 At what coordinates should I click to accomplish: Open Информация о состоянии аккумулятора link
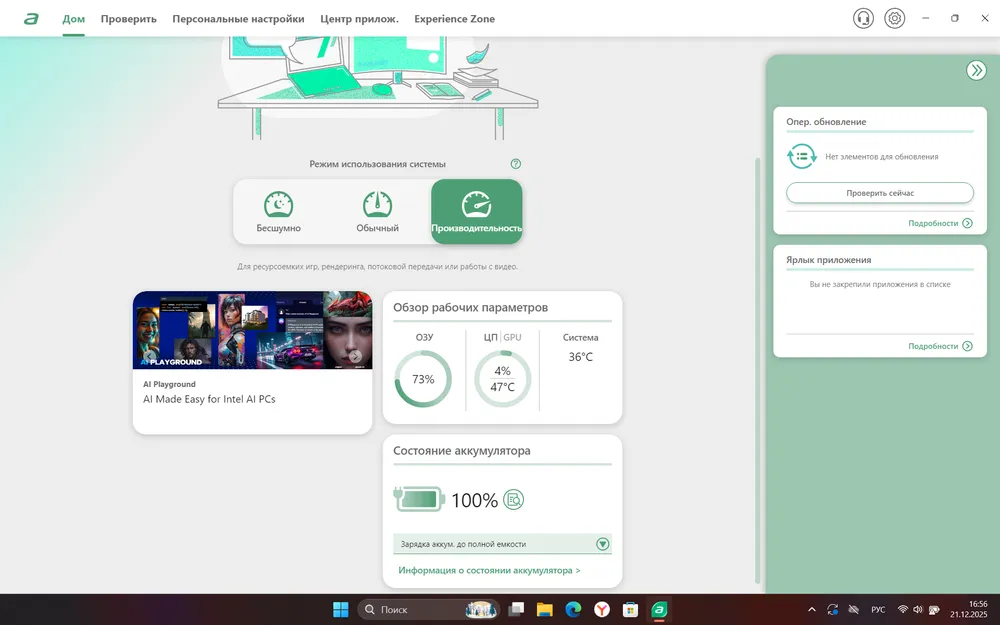pos(489,570)
